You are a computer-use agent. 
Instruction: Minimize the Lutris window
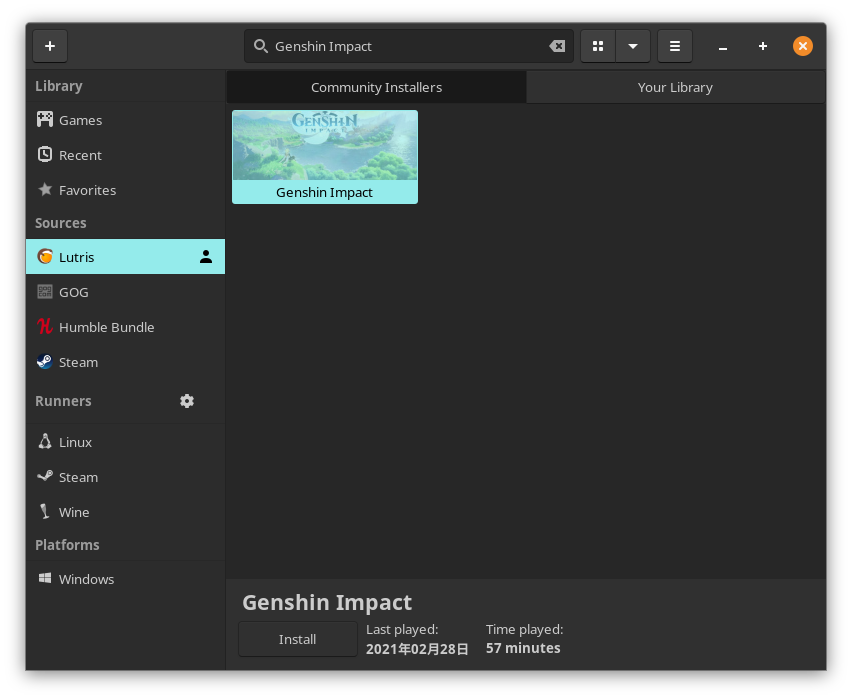[x=723, y=47]
